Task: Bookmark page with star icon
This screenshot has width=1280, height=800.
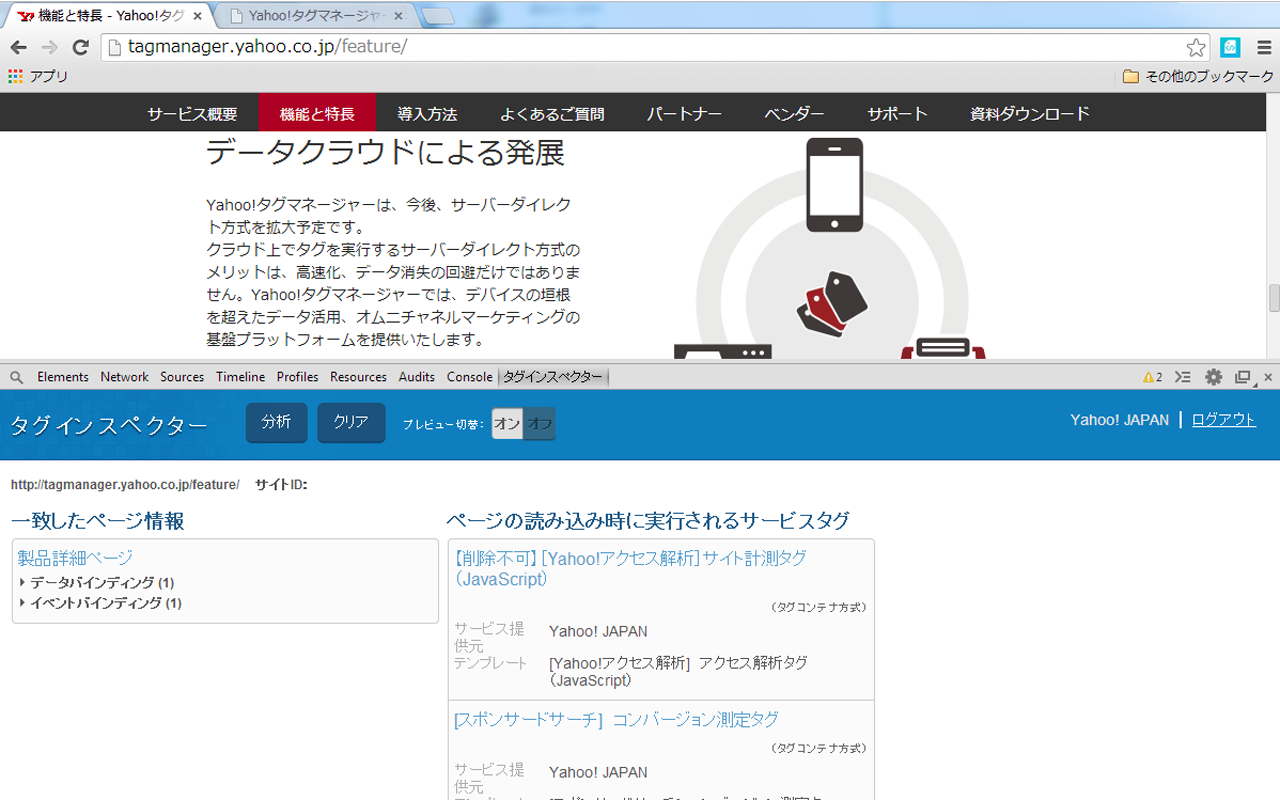Action: point(1196,47)
